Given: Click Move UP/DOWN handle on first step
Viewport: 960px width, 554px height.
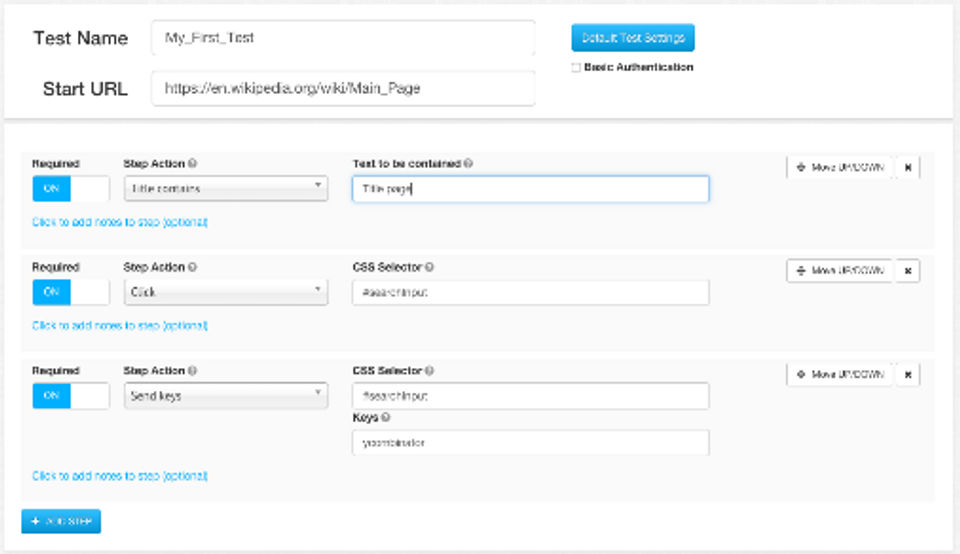Looking at the screenshot, I should [x=839, y=168].
